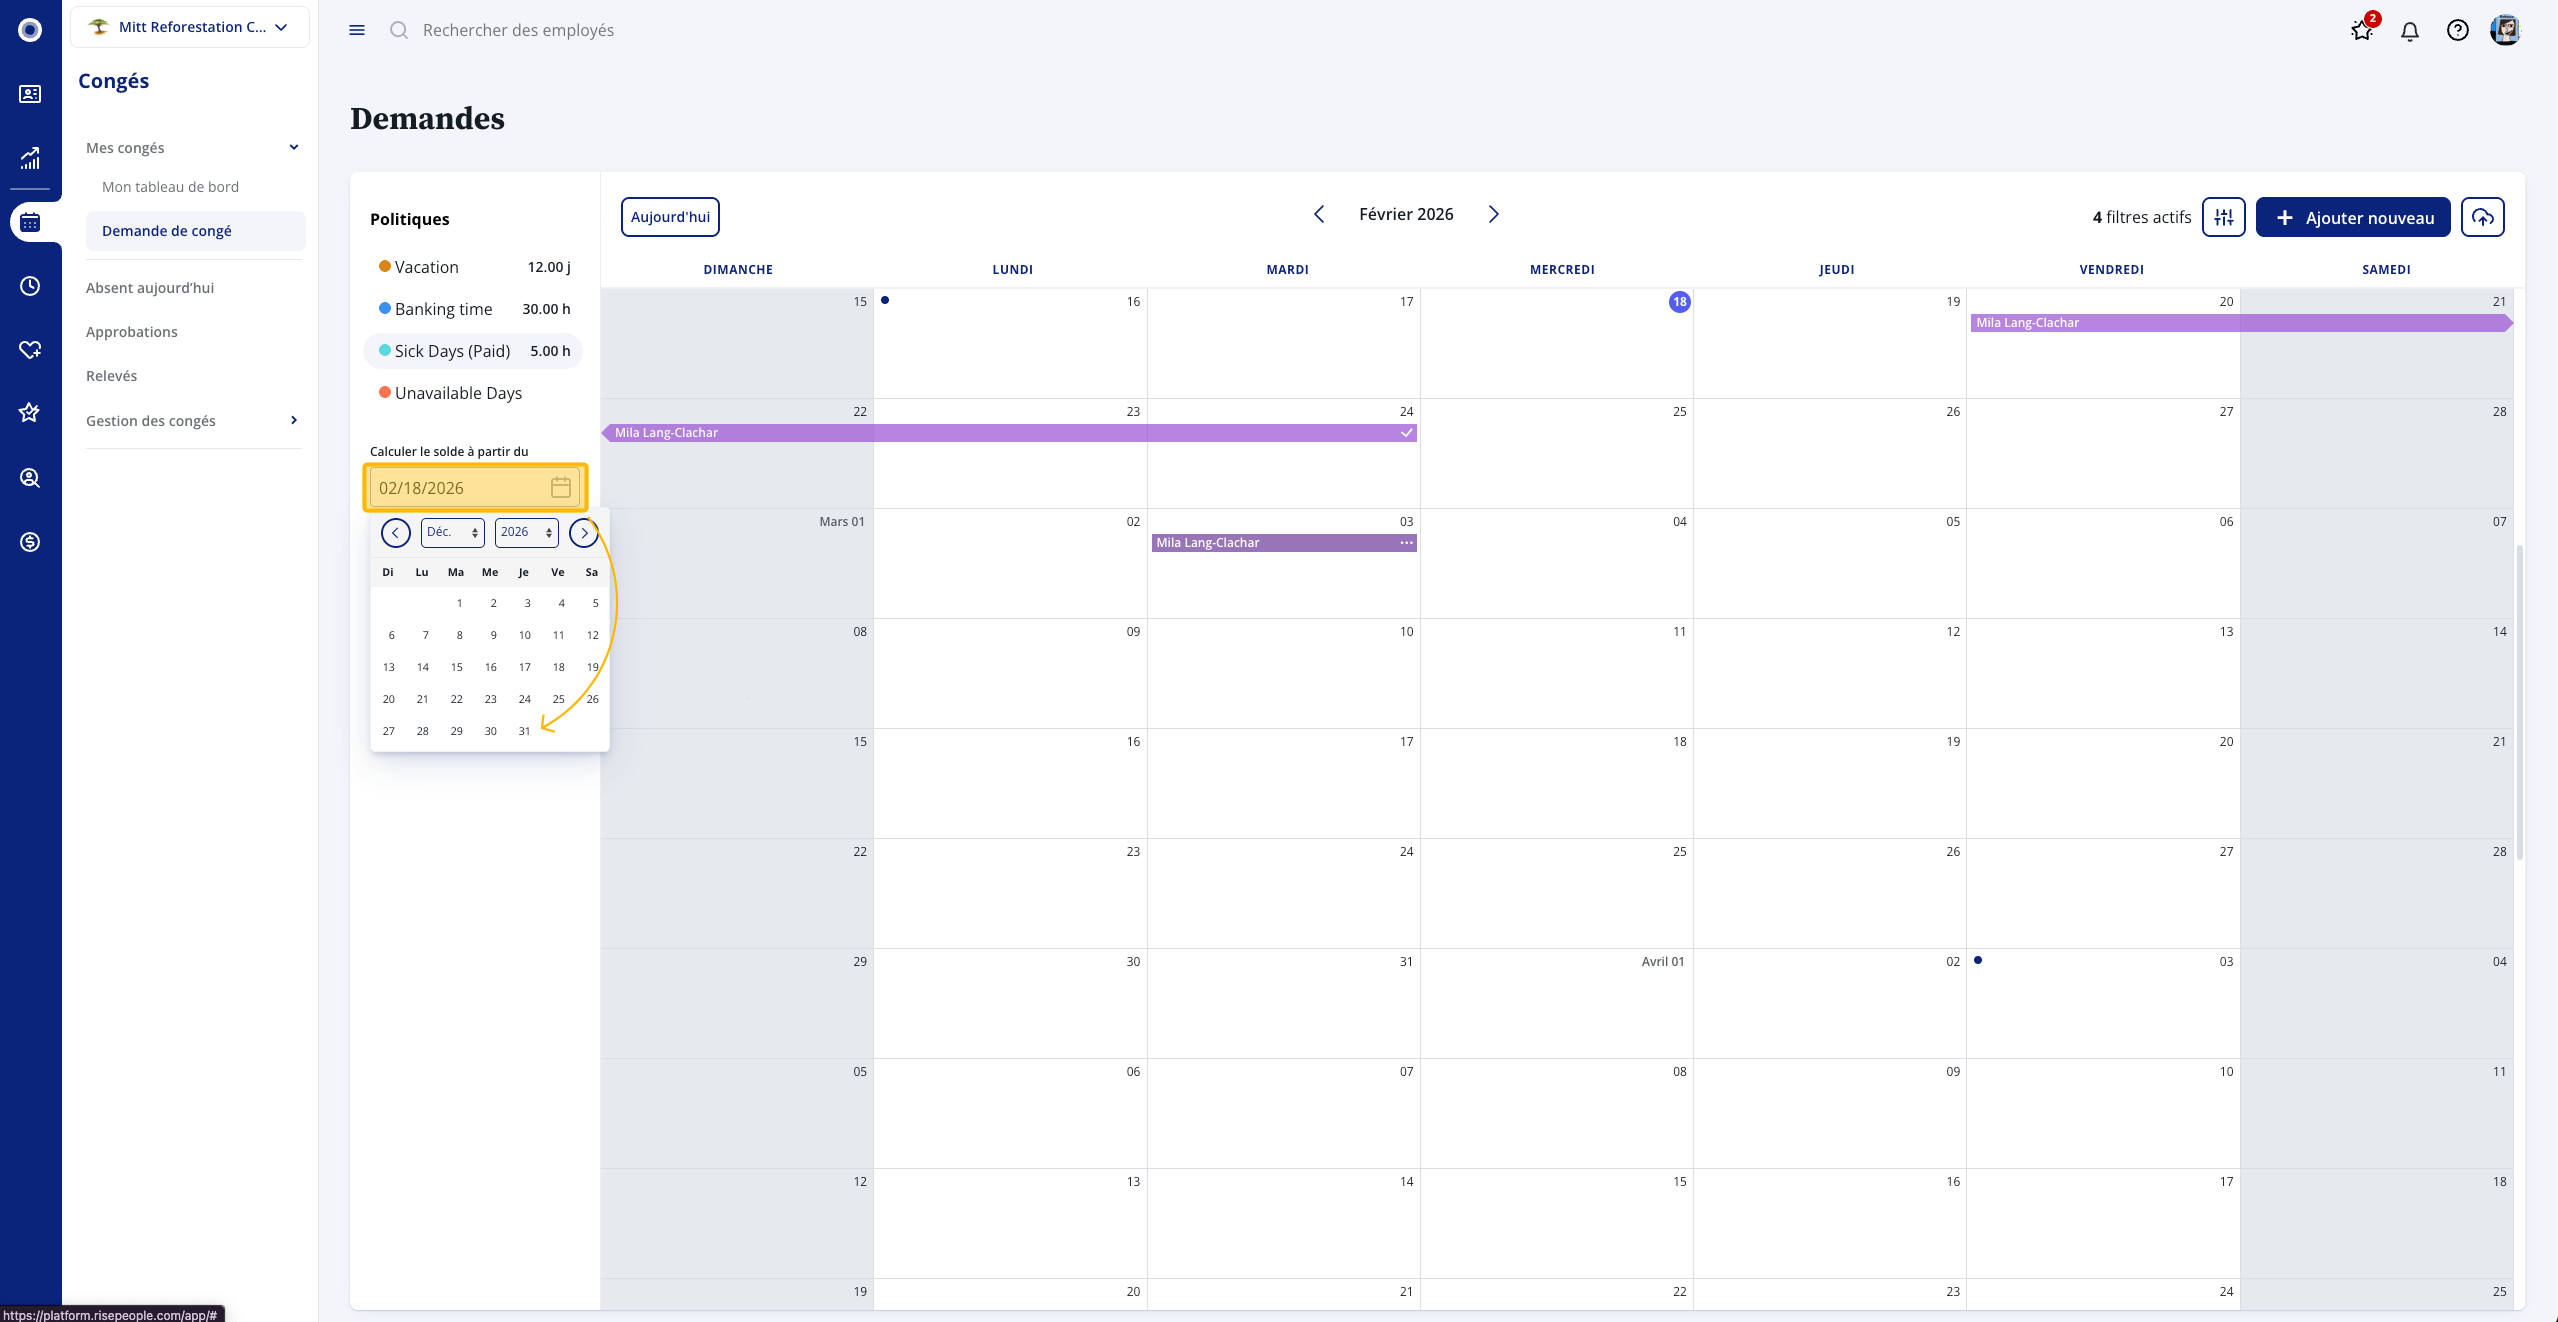Open the filter settings sliders icon
Viewport: 2558px width, 1322px height.
(2223, 217)
